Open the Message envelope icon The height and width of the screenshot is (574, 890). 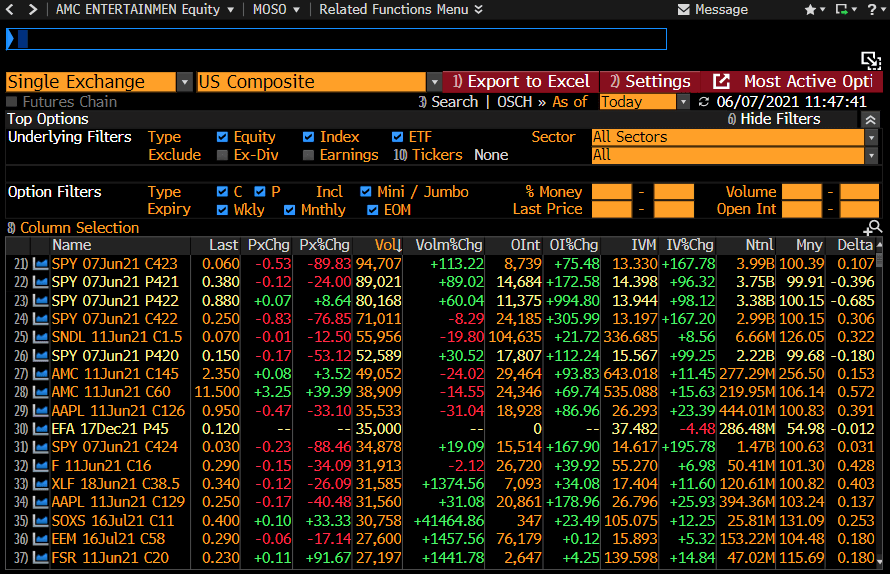(683, 10)
